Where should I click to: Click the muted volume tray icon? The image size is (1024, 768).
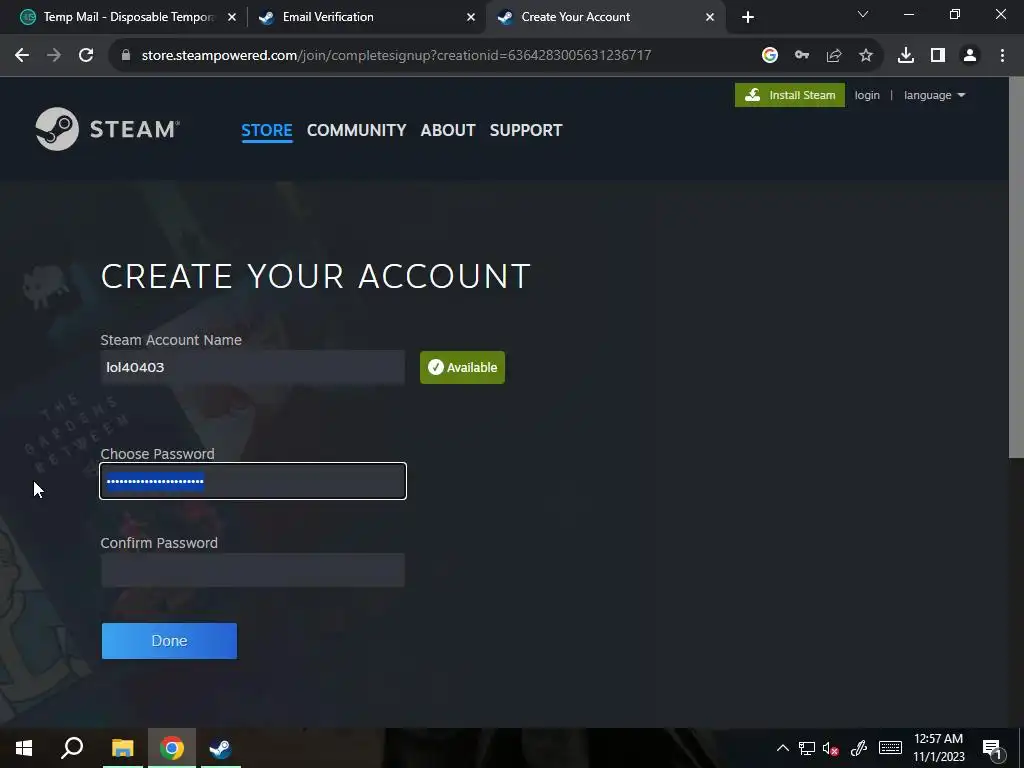(x=831, y=748)
